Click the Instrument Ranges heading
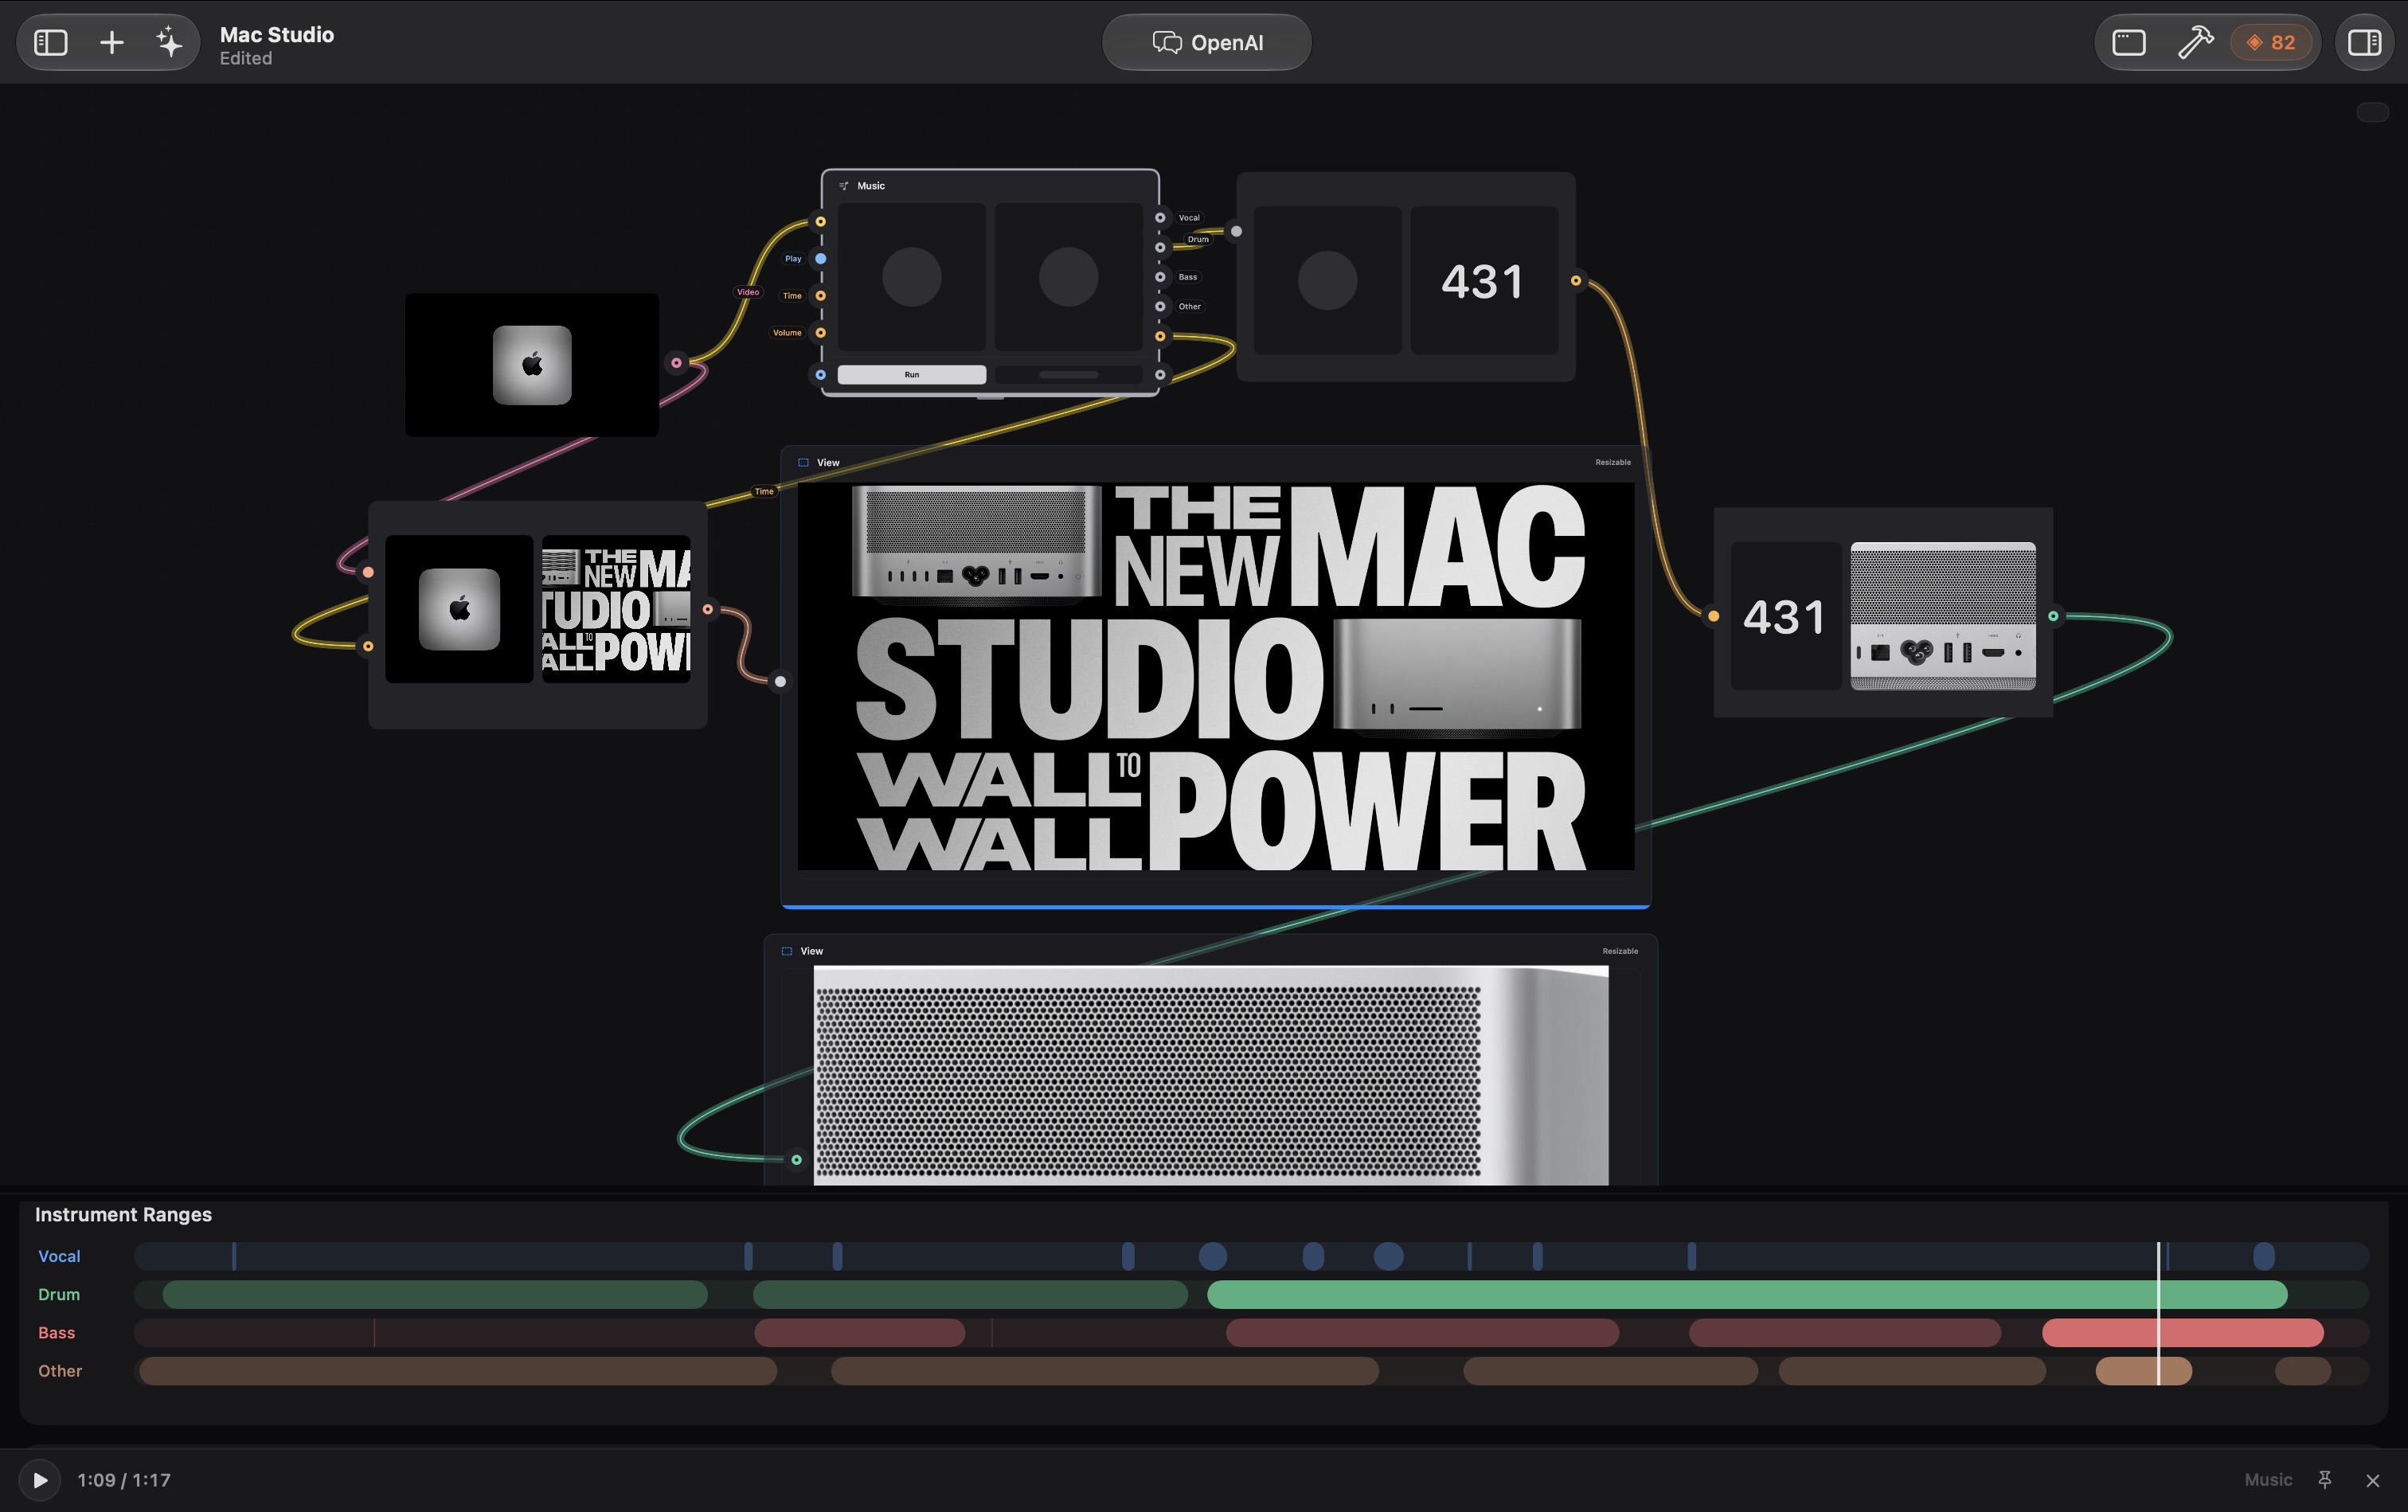2408x1512 pixels. [123, 1214]
